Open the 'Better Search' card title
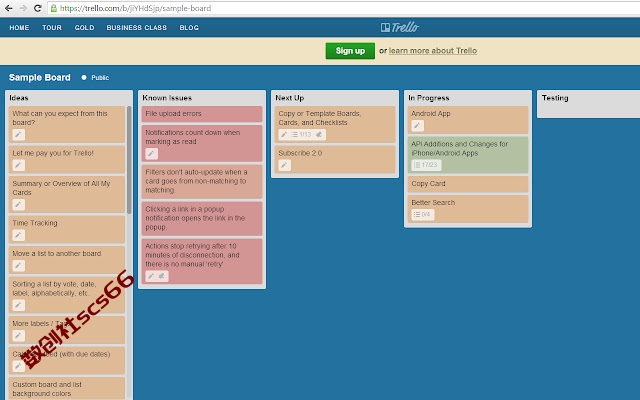640x400 pixels. pos(433,202)
